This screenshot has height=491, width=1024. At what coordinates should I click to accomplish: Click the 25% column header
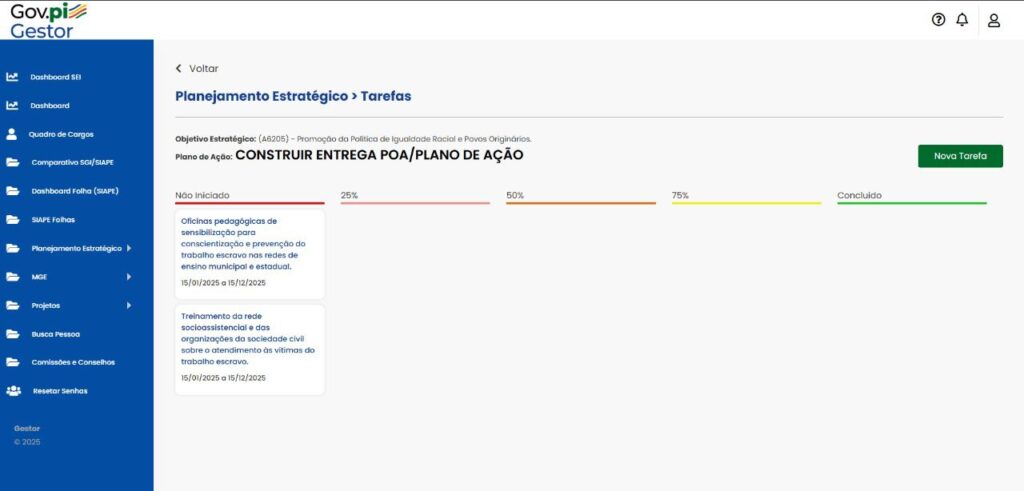tap(349, 195)
